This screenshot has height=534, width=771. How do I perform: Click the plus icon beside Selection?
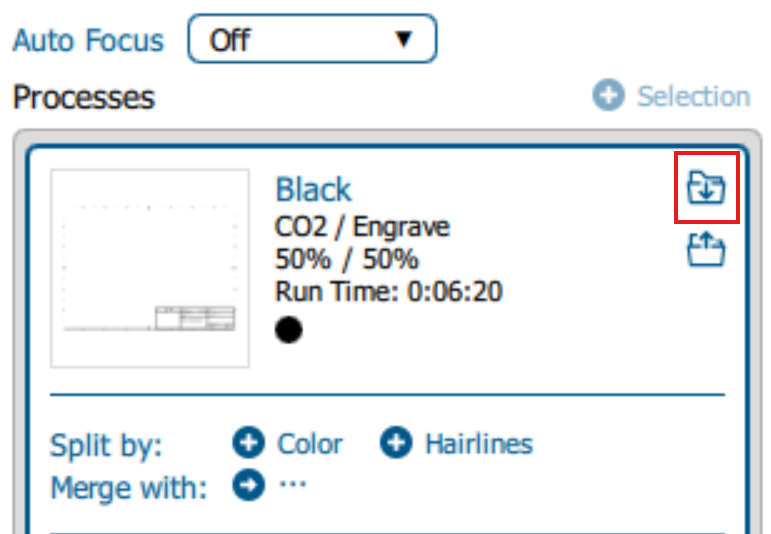coord(608,95)
